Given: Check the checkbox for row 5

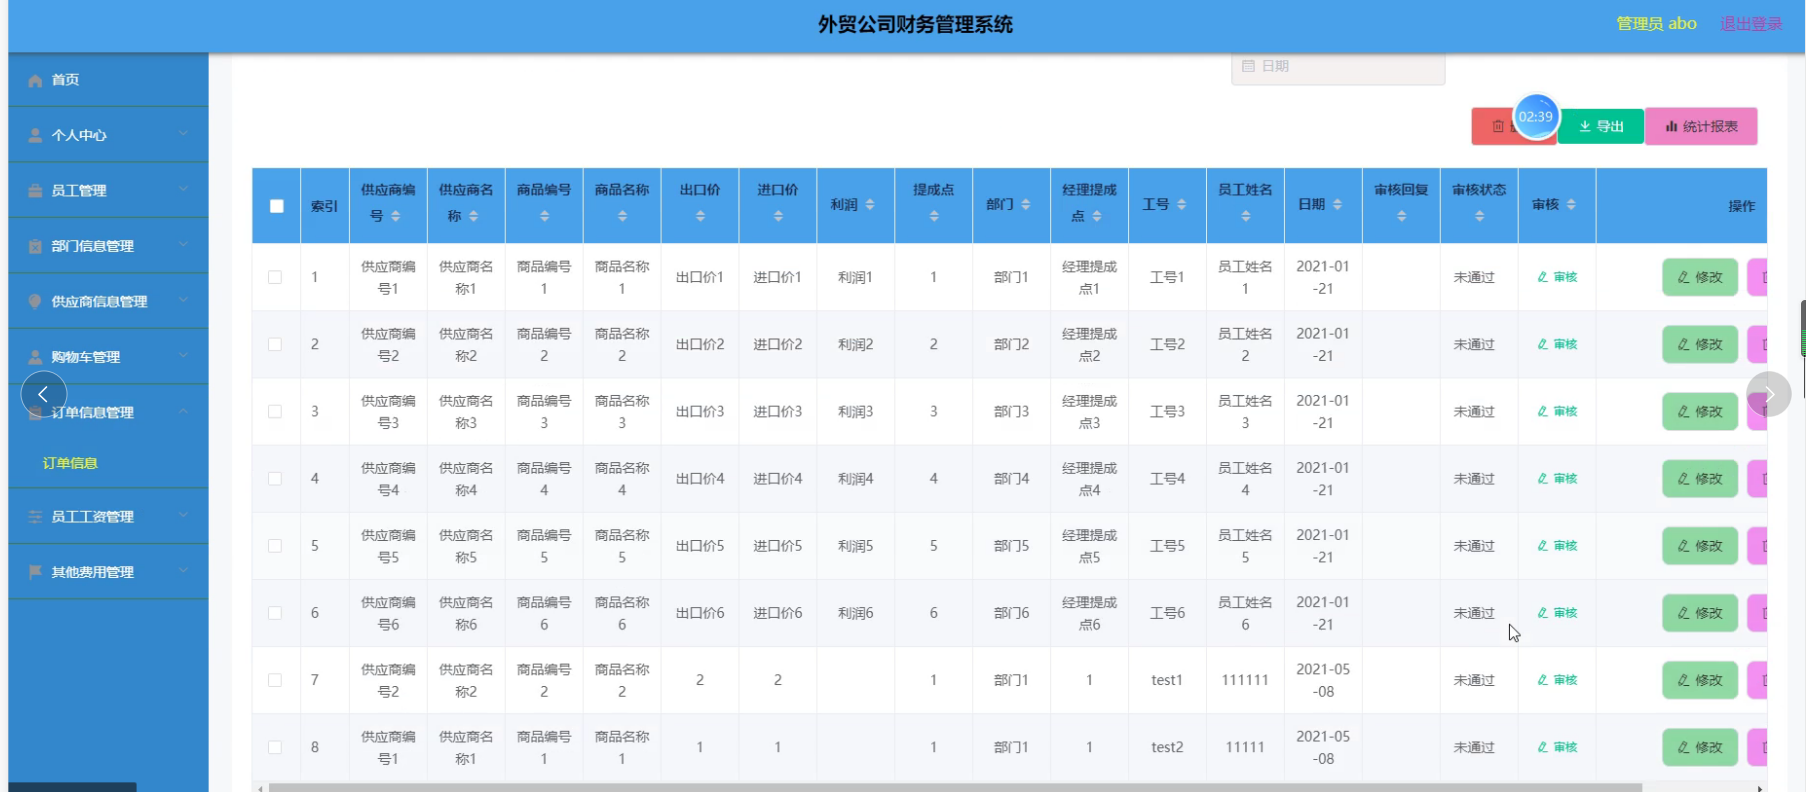Looking at the screenshot, I should pos(275,546).
